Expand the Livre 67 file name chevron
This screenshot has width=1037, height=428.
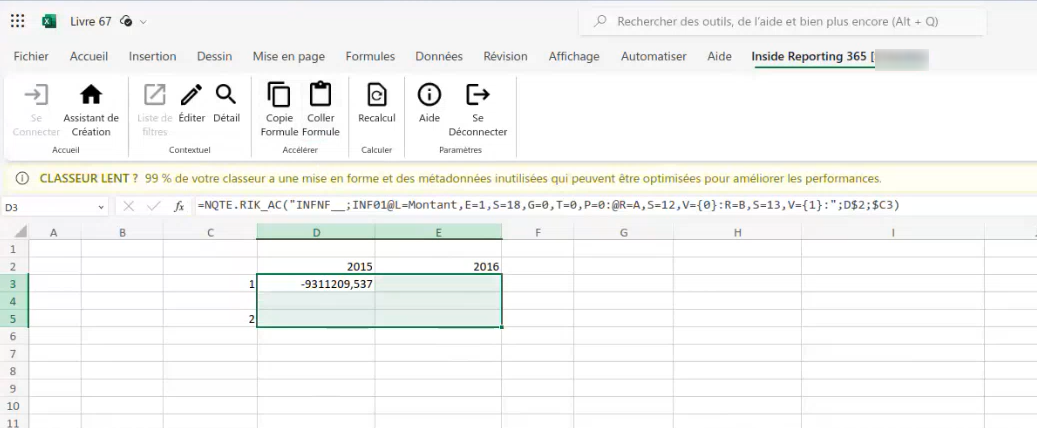tap(143, 22)
